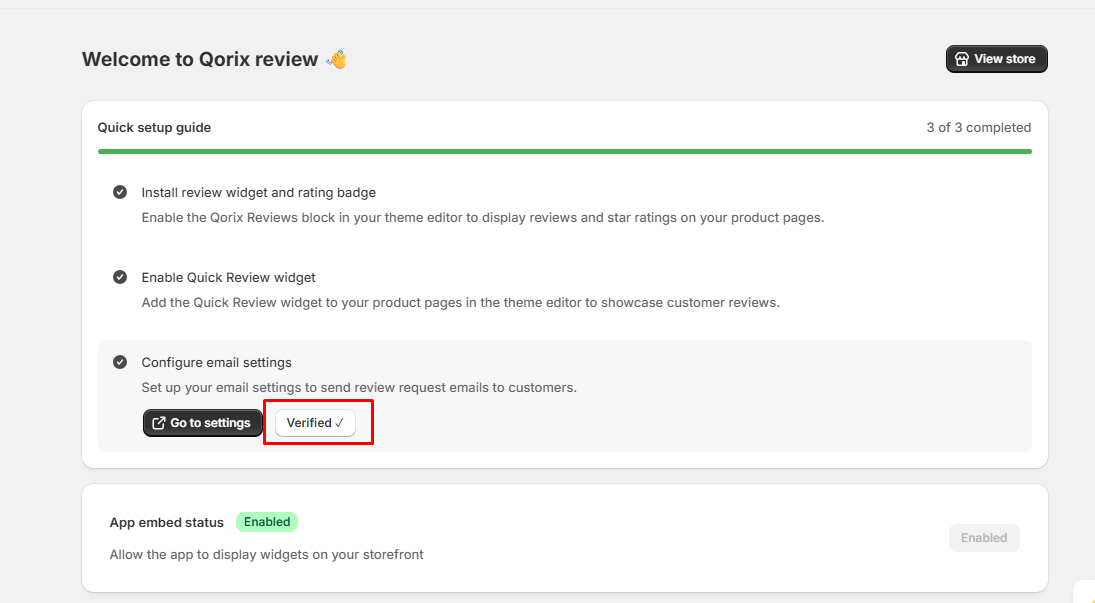
Task: Click the waving hand emoji
Action: 337,59
